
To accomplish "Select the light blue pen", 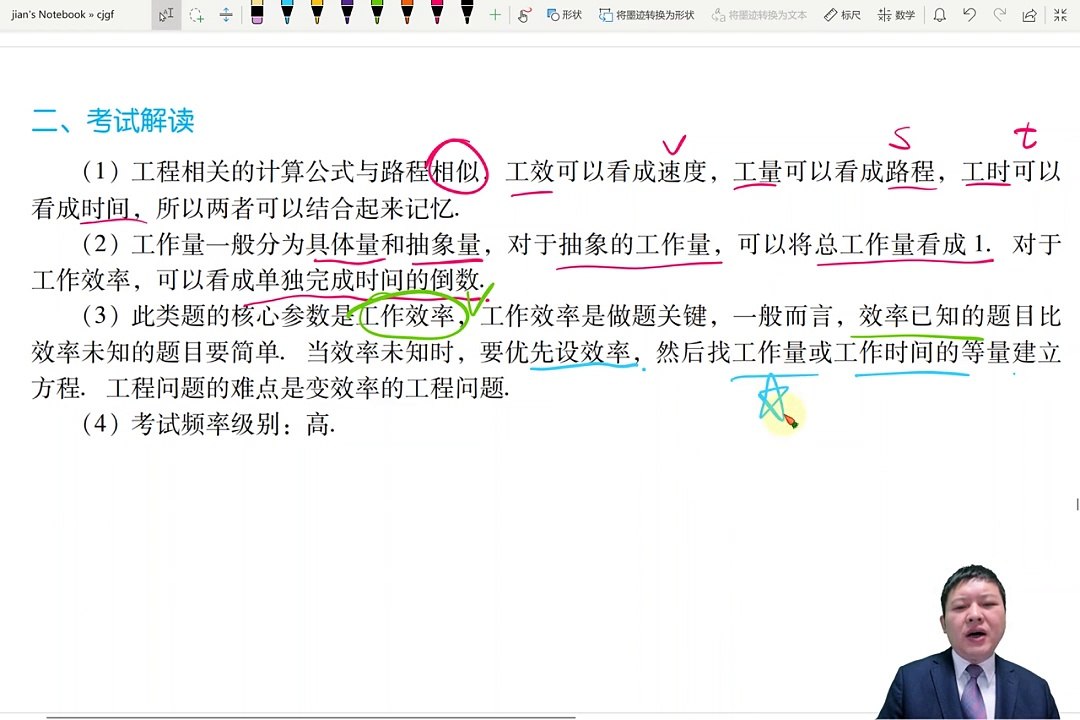I will 287,13.
